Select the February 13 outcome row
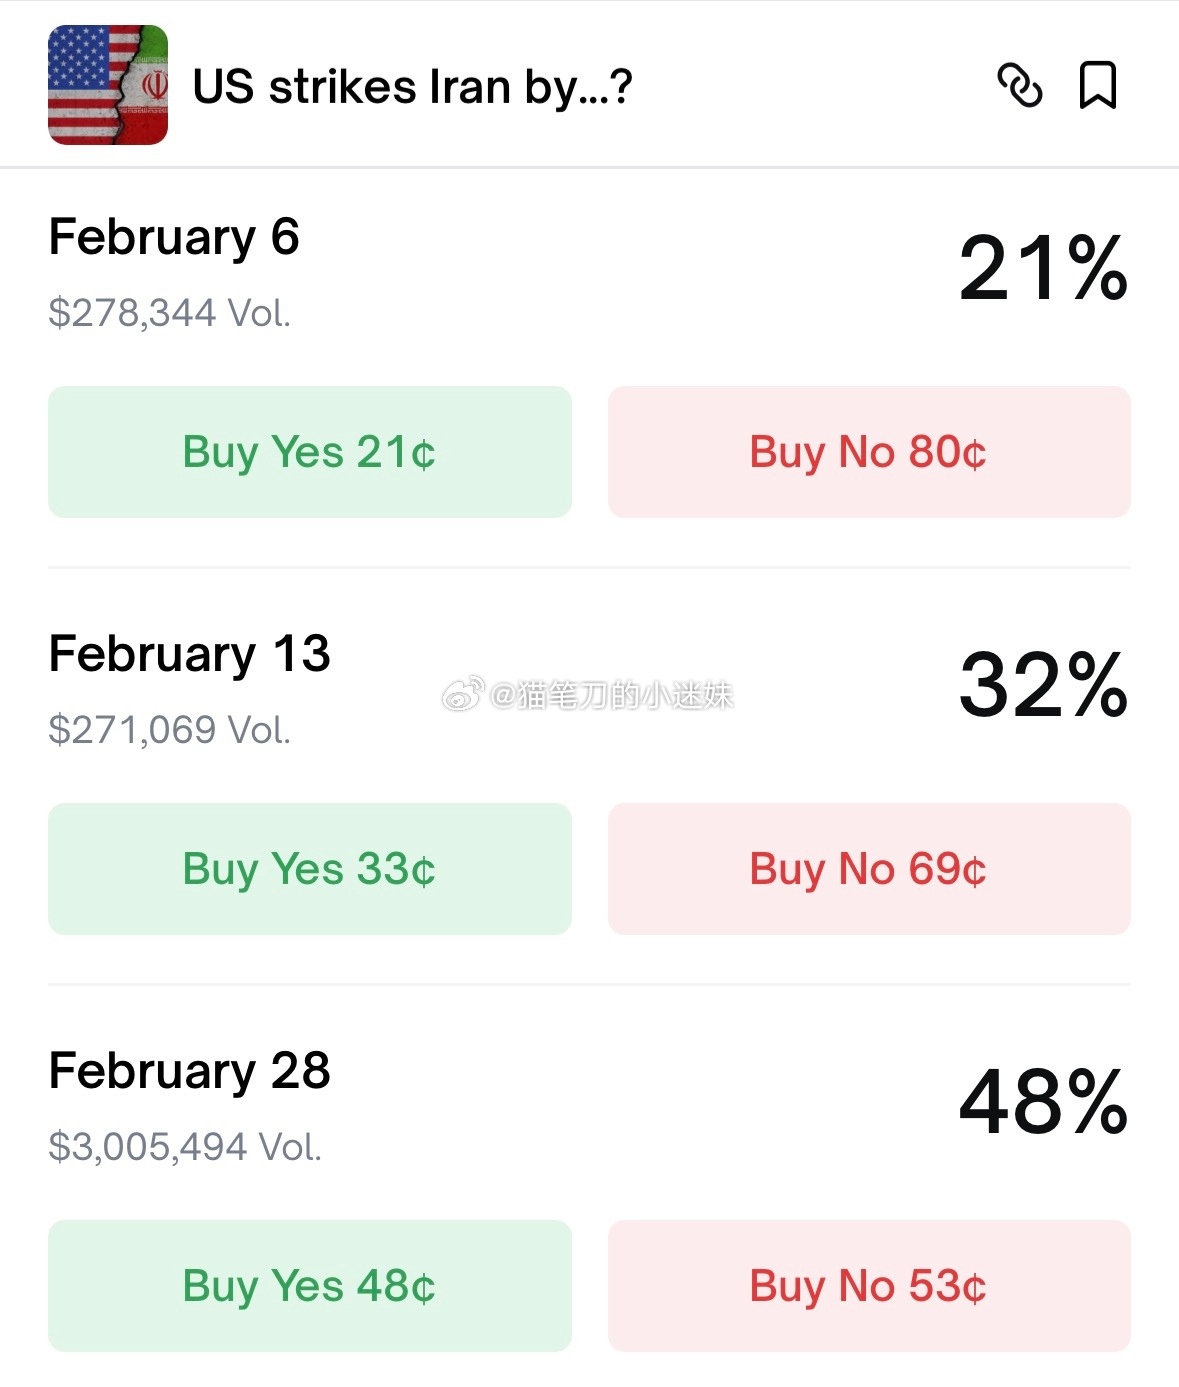Screen dimensions: 1179x1387 pos(189,655)
